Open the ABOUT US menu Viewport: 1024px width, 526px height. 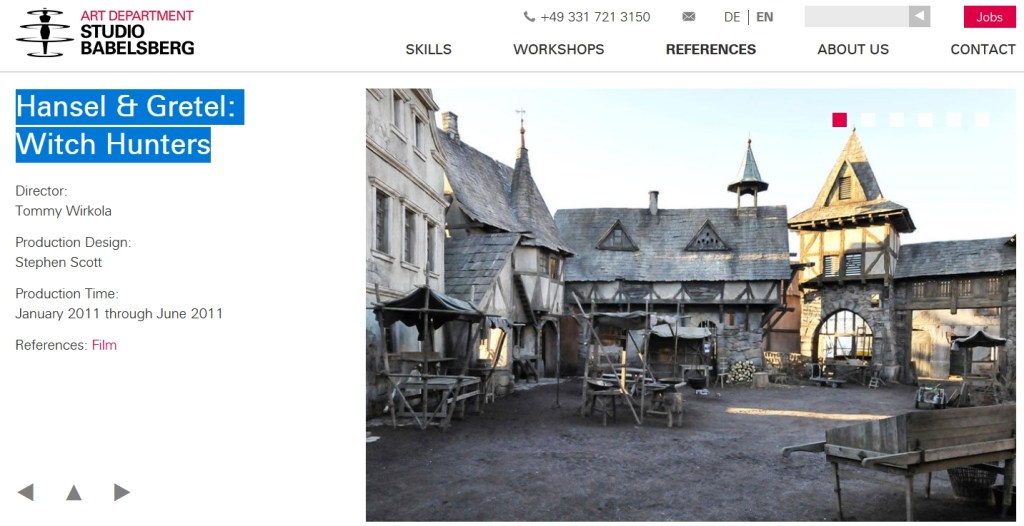(853, 50)
